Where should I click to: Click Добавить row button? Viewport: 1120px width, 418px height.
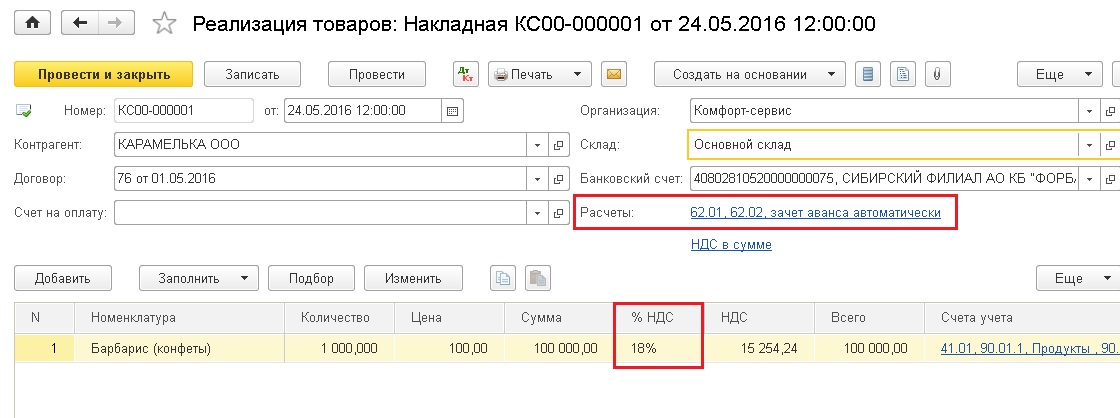63,278
